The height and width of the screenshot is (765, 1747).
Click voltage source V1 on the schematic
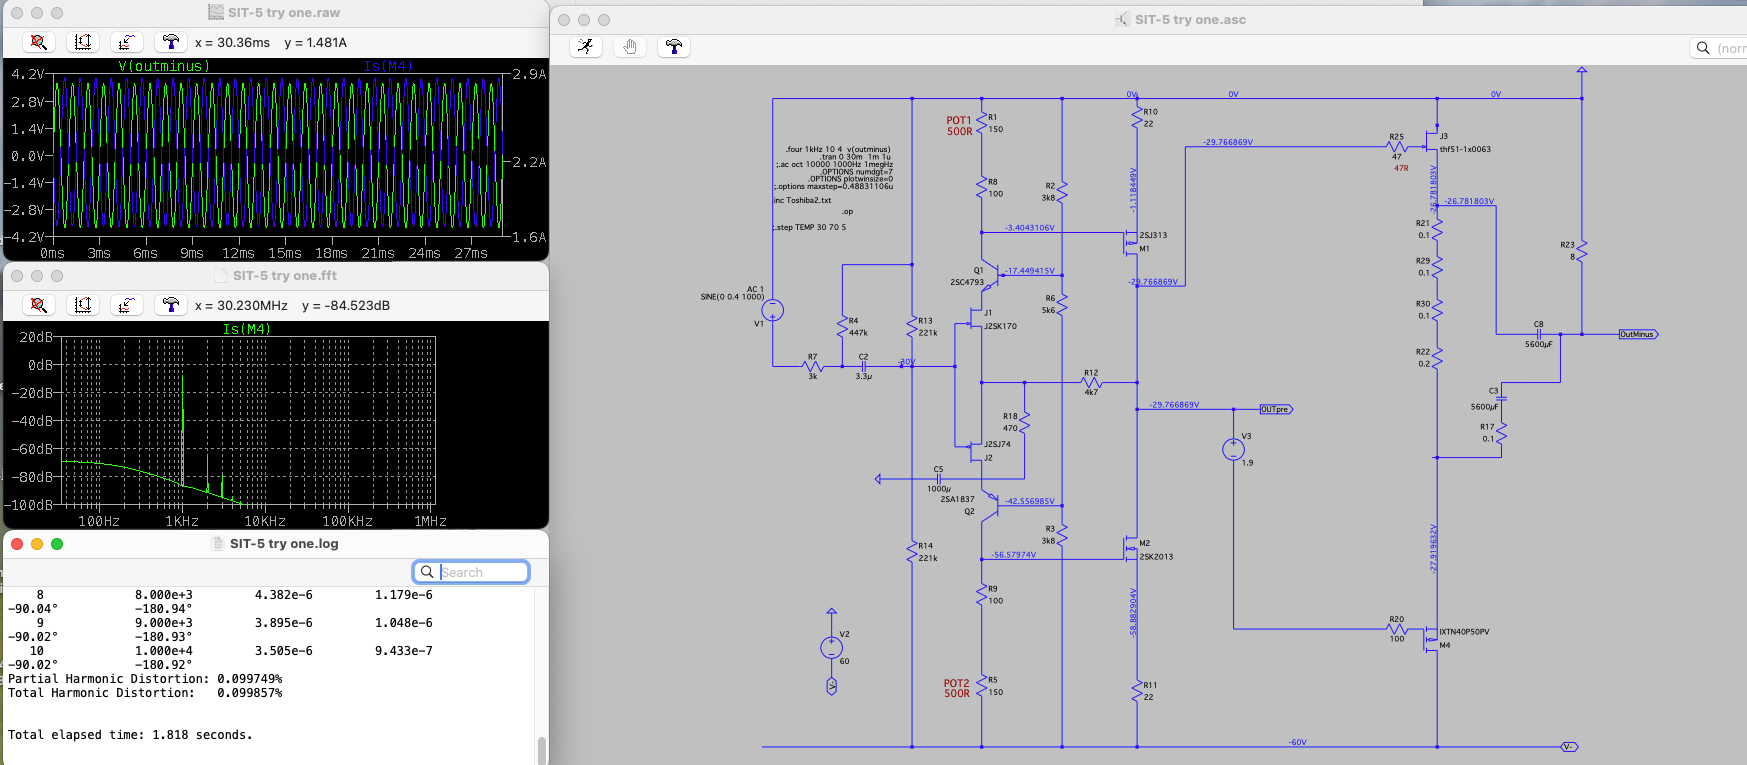[772, 311]
